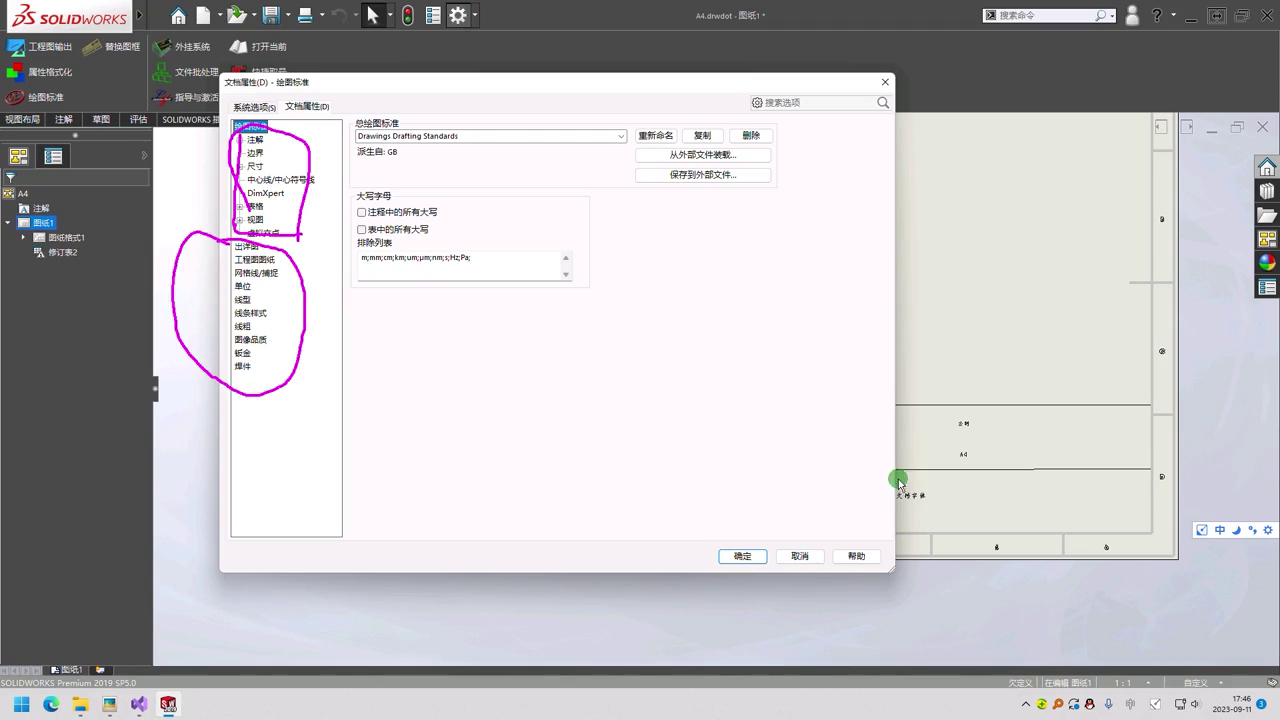Open a file using the folder arrow icon
This screenshot has width=1280, height=720.
[x=236, y=16]
